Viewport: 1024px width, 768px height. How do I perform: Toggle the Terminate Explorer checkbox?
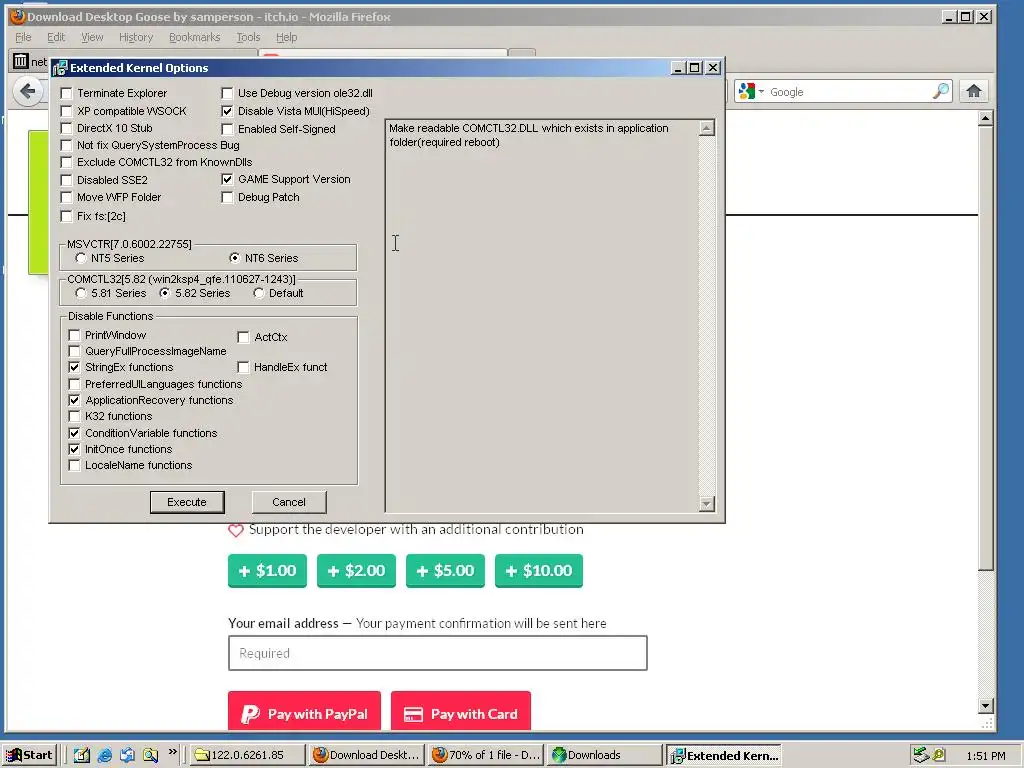point(67,93)
